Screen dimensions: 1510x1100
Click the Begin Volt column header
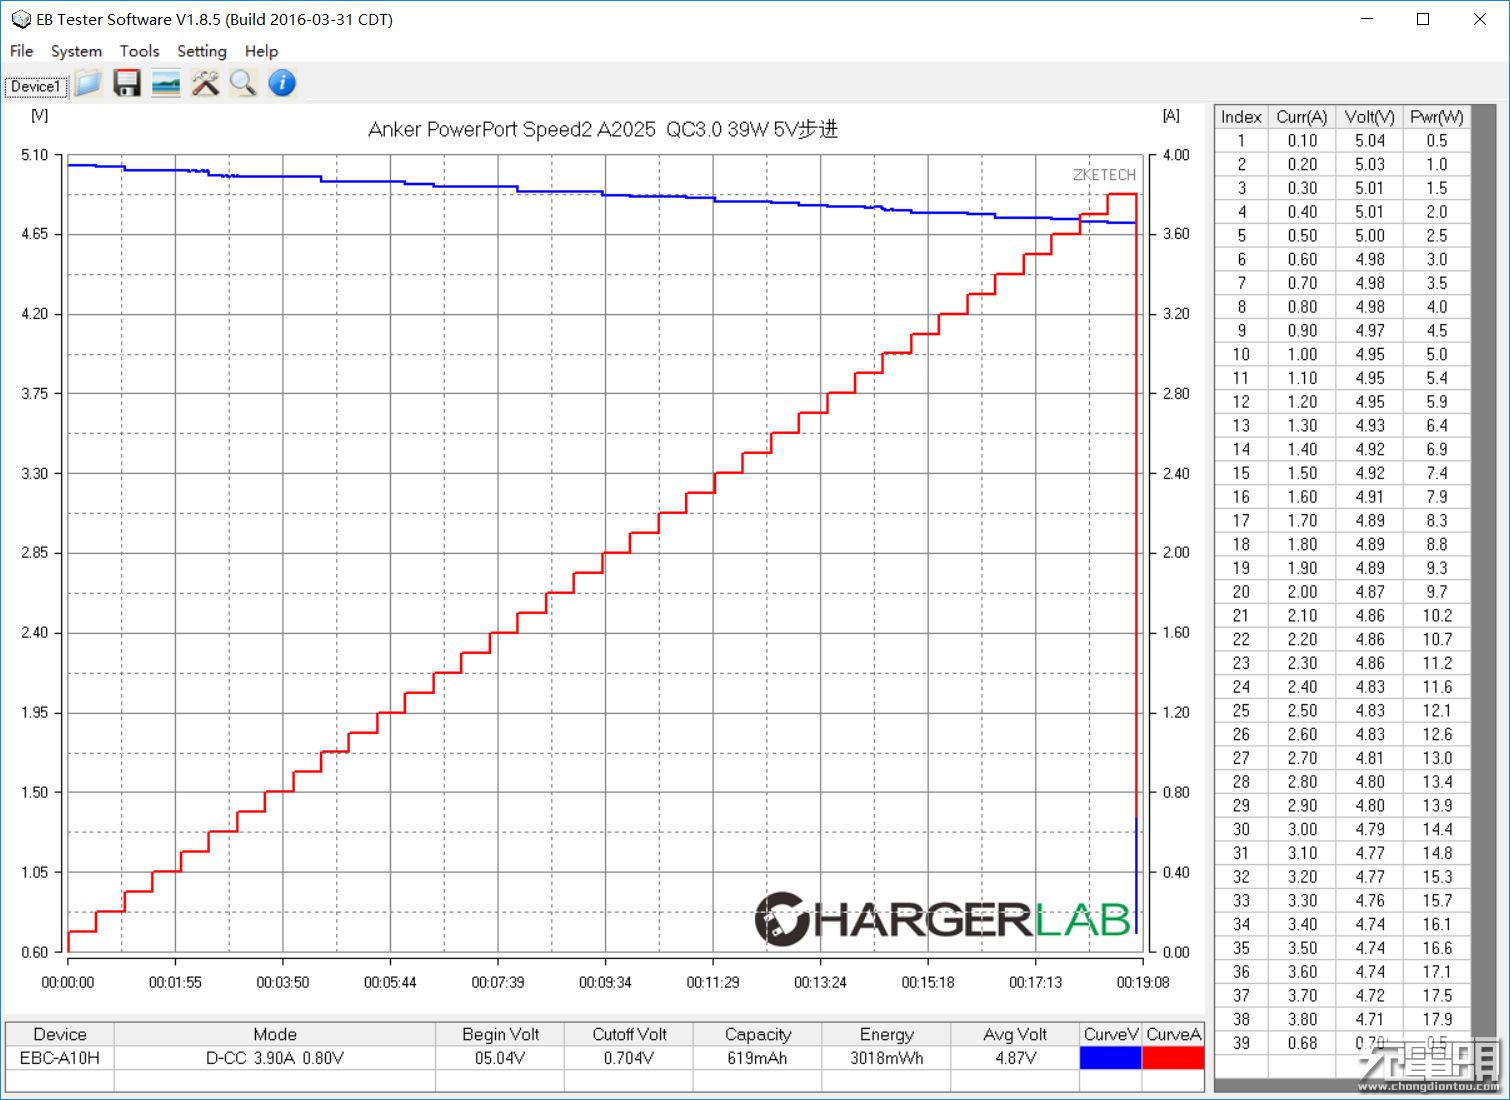pyautogui.click(x=500, y=1034)
